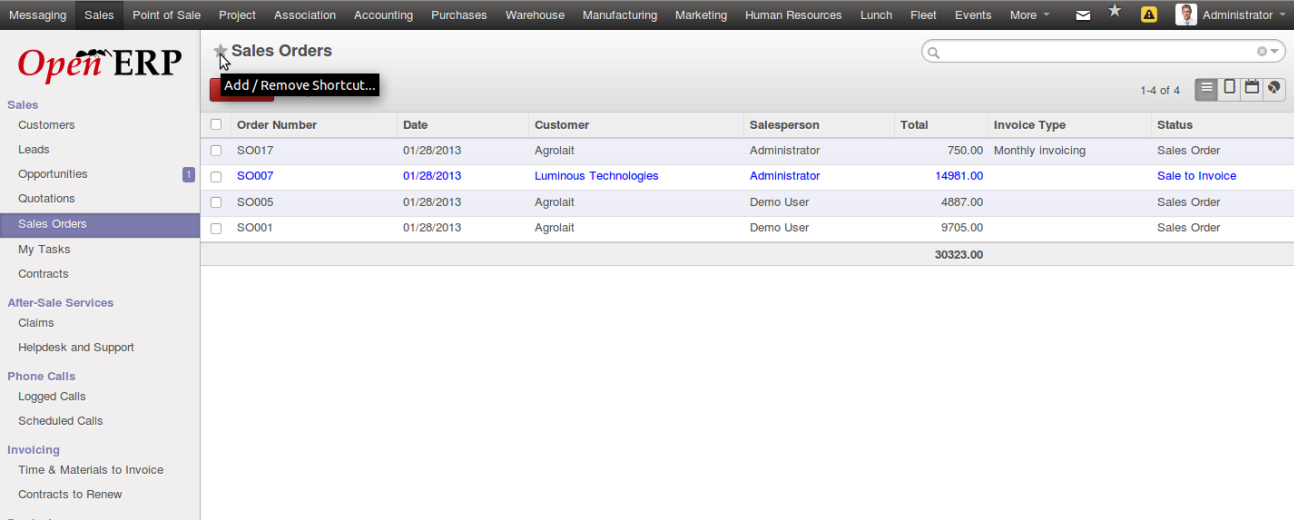Sort by Total column header
Viewport: 1294px width, 520px height.
[x=914, y=125]
